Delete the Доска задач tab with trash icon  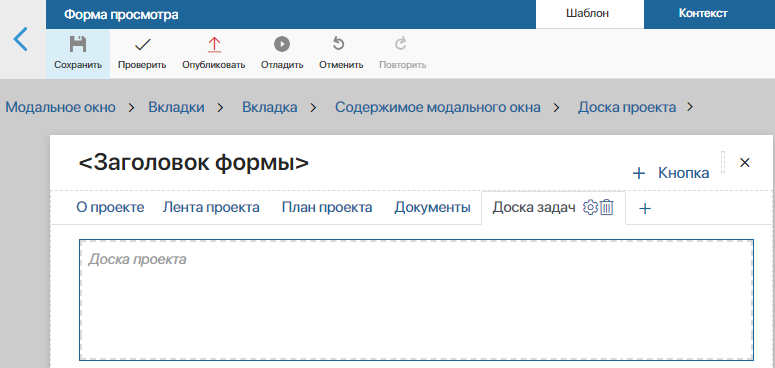click(x=606, y=208)
